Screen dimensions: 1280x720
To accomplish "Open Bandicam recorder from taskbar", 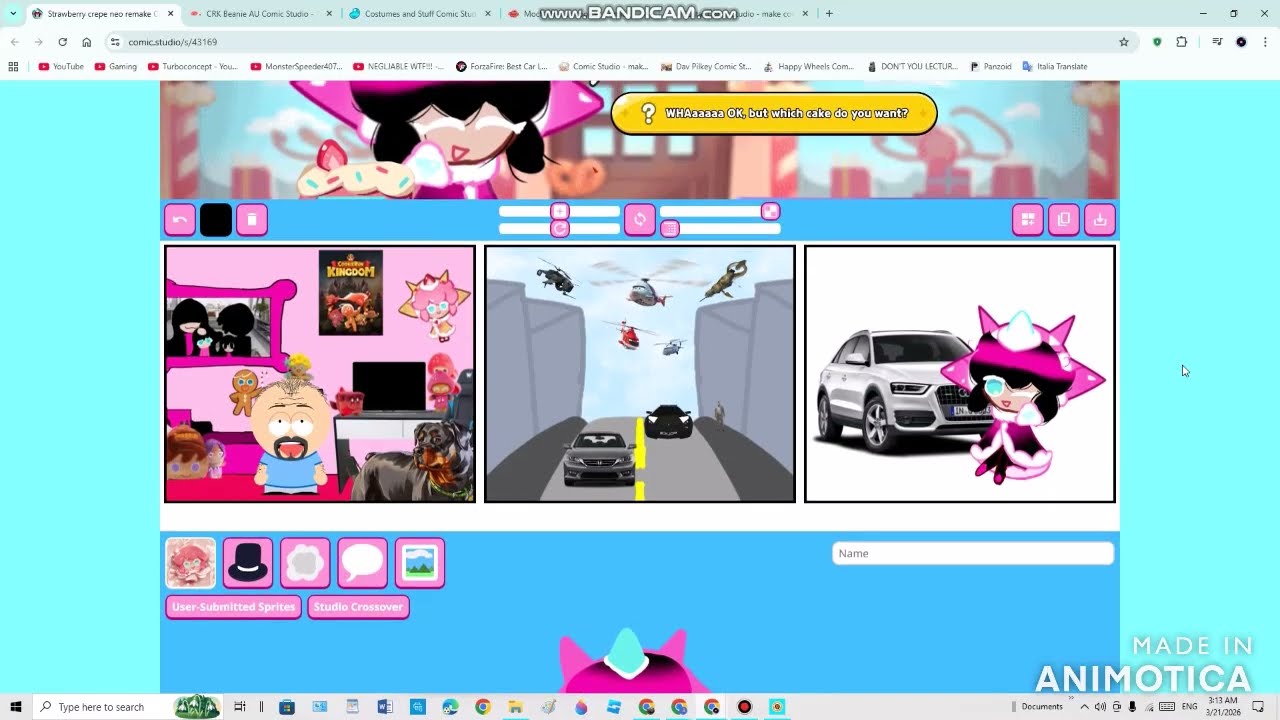I will coord(745,707).
